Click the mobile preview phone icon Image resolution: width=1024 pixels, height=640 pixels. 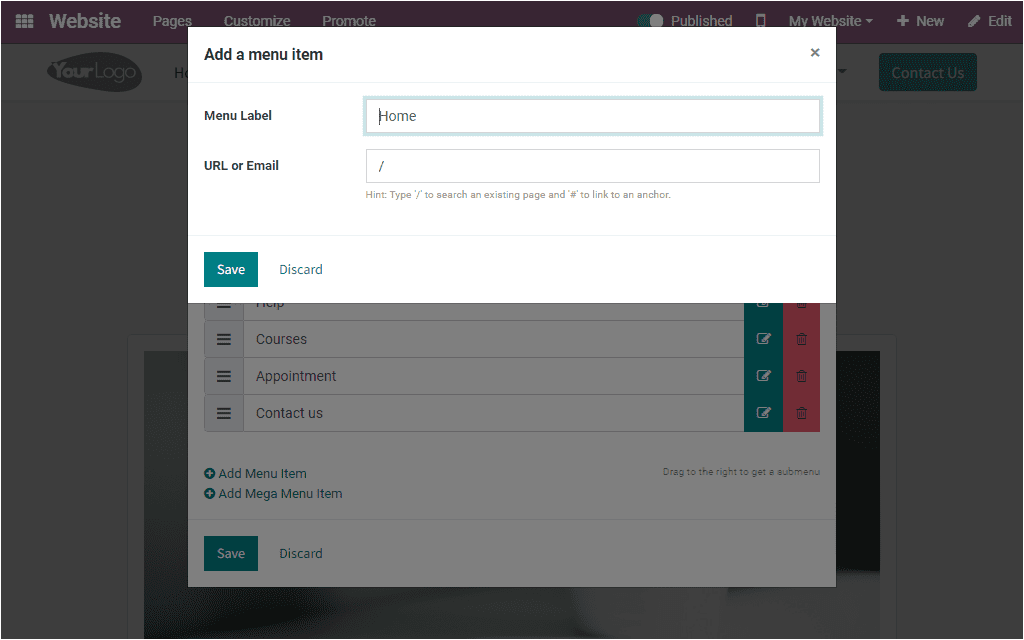(763, 20)
